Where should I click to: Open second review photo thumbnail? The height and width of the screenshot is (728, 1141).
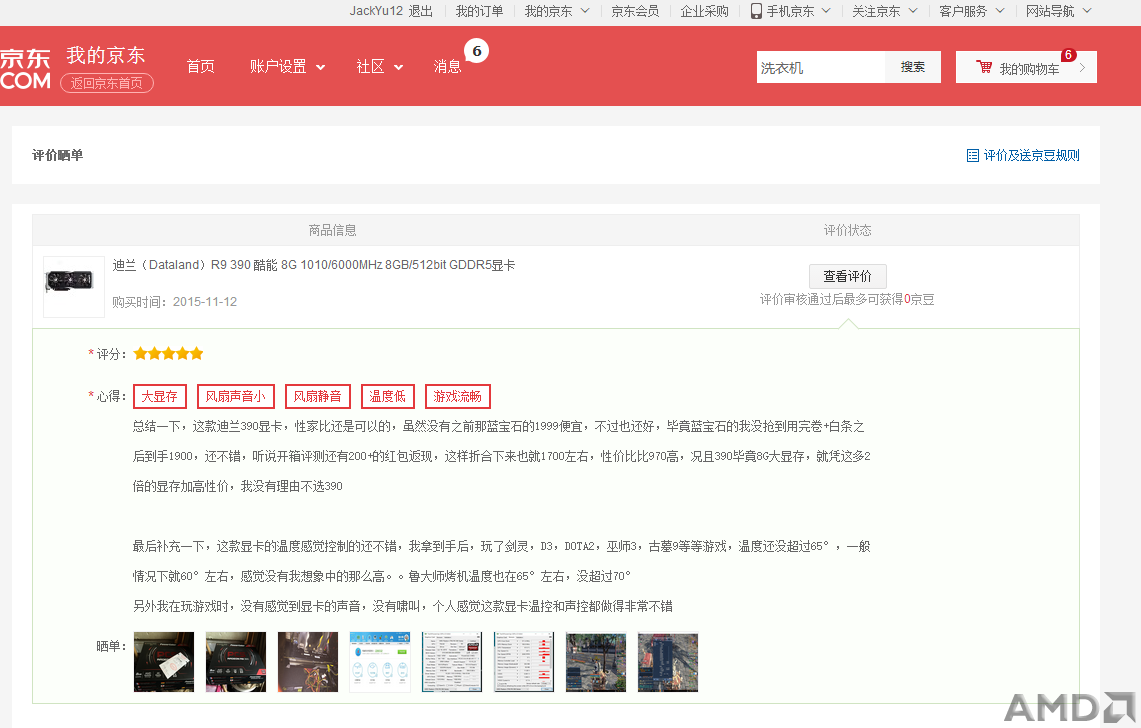(236, 662)
